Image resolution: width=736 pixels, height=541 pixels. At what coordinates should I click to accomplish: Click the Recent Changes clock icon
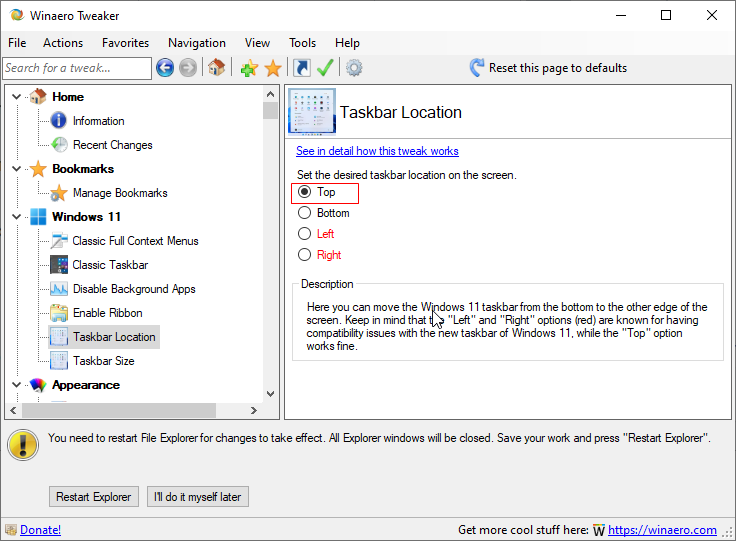tap(59, 145)
